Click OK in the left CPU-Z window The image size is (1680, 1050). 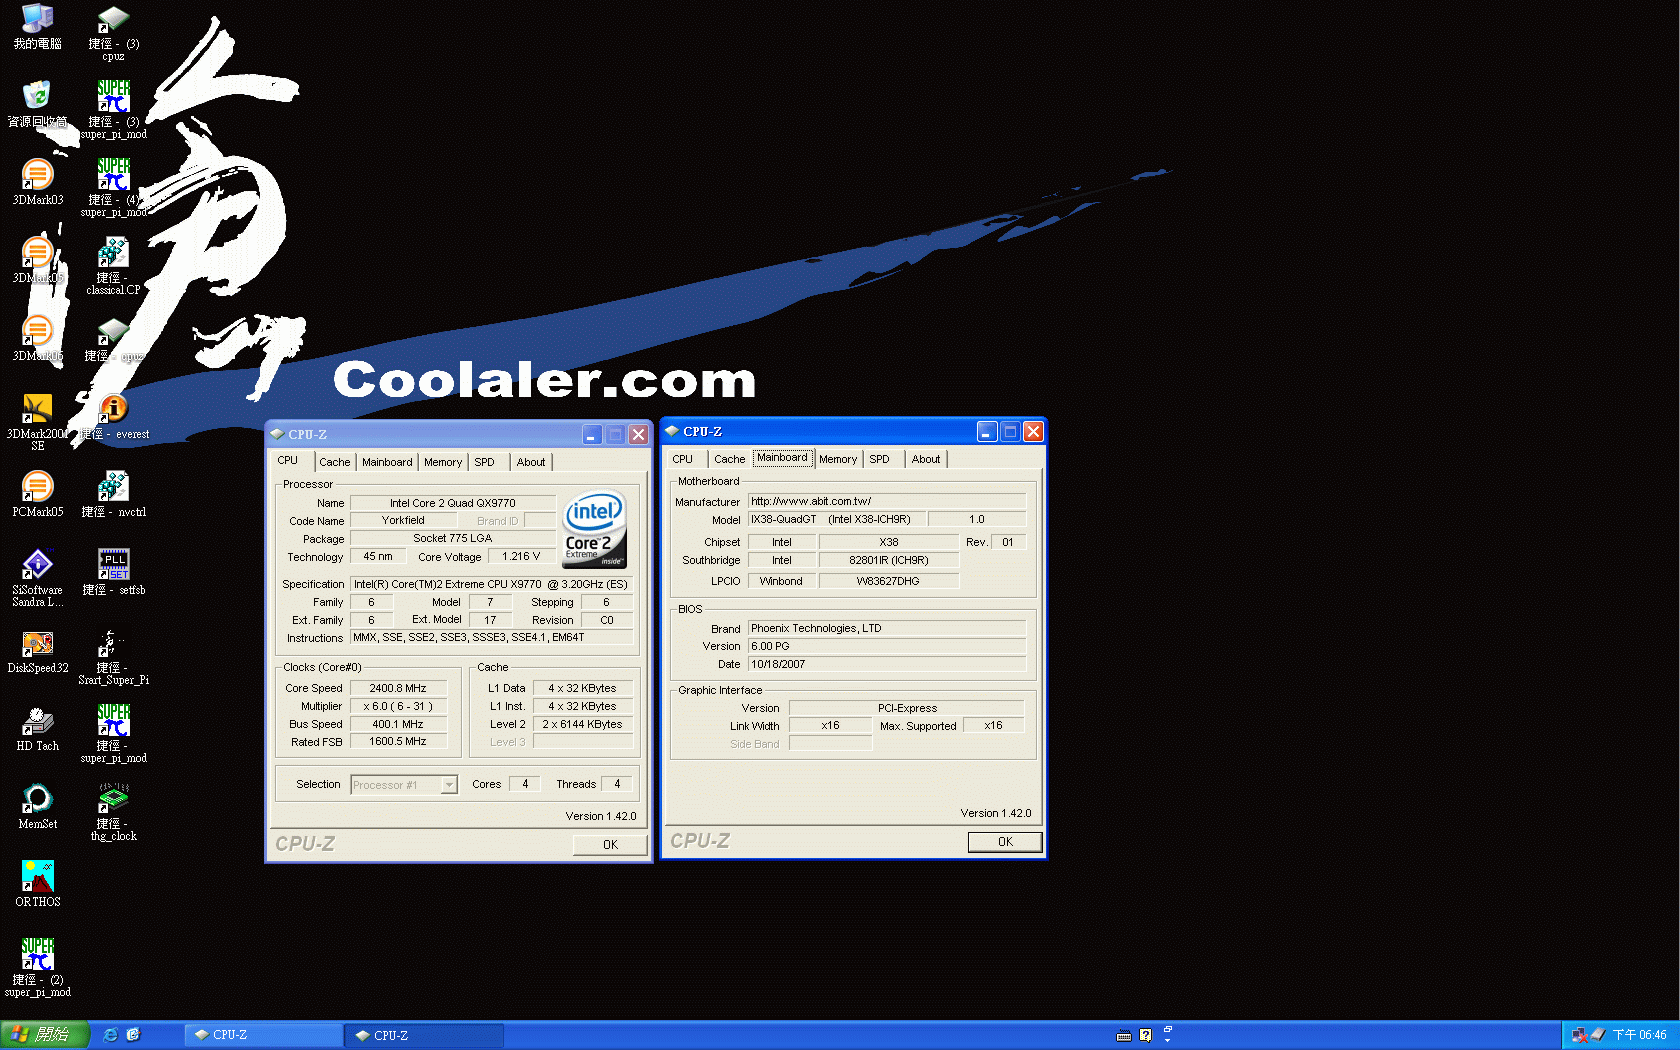click(610, 845)
